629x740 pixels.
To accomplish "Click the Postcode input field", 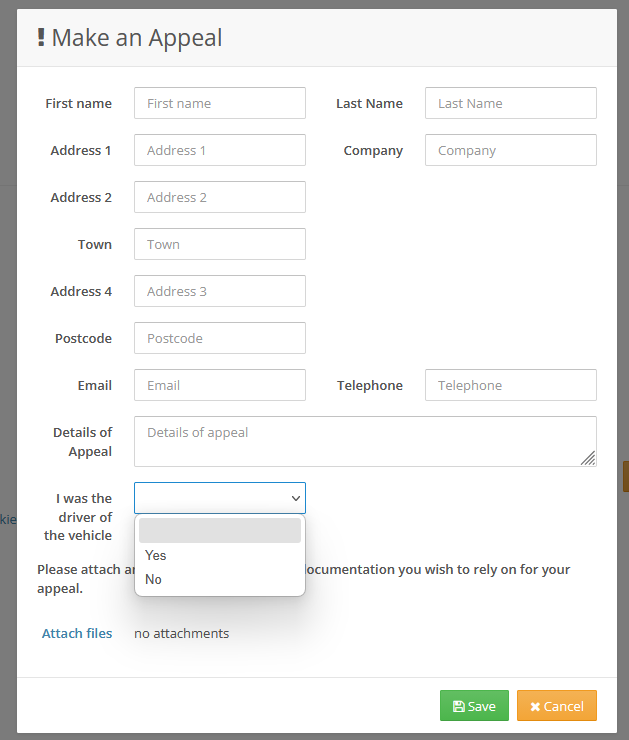I will [x=220, y=338].
